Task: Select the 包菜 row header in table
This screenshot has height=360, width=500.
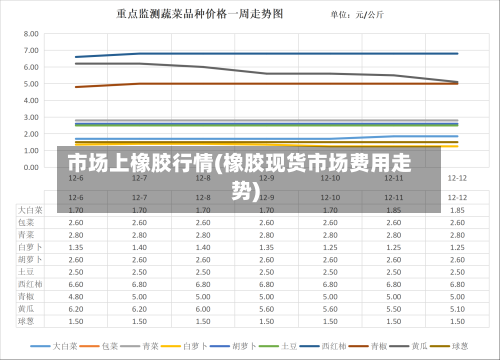Action: tap(26, 223)
